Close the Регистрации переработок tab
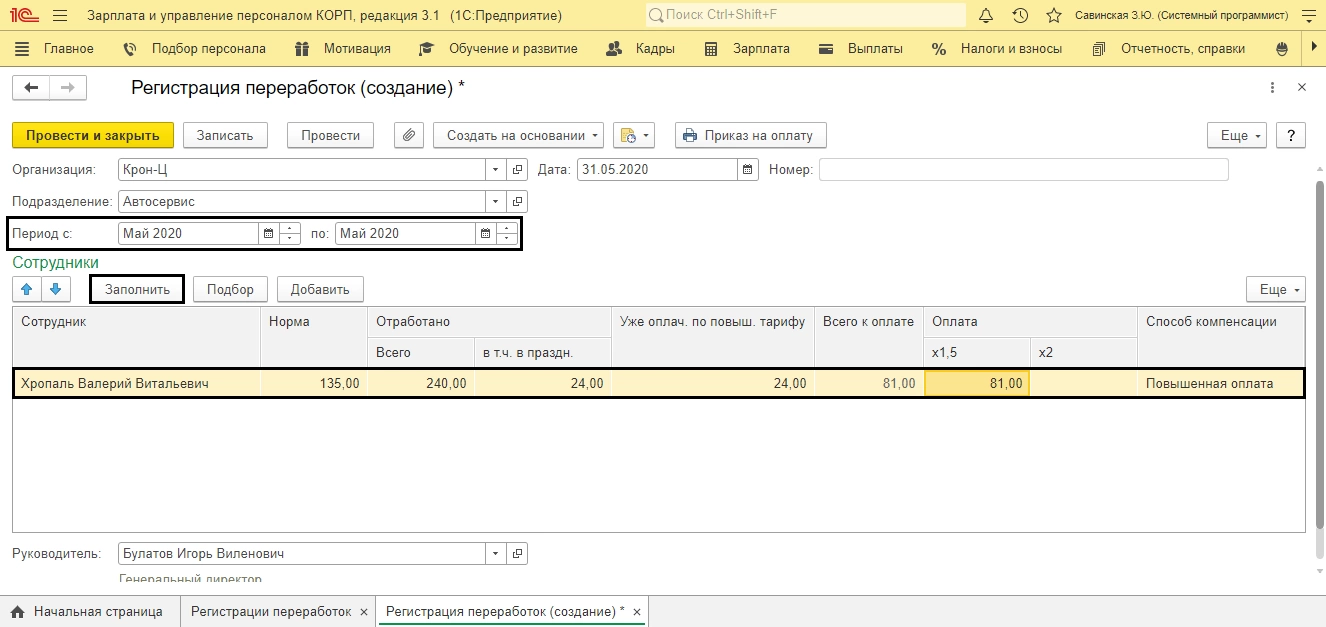The image size is (1326, 627). (364, 611)
